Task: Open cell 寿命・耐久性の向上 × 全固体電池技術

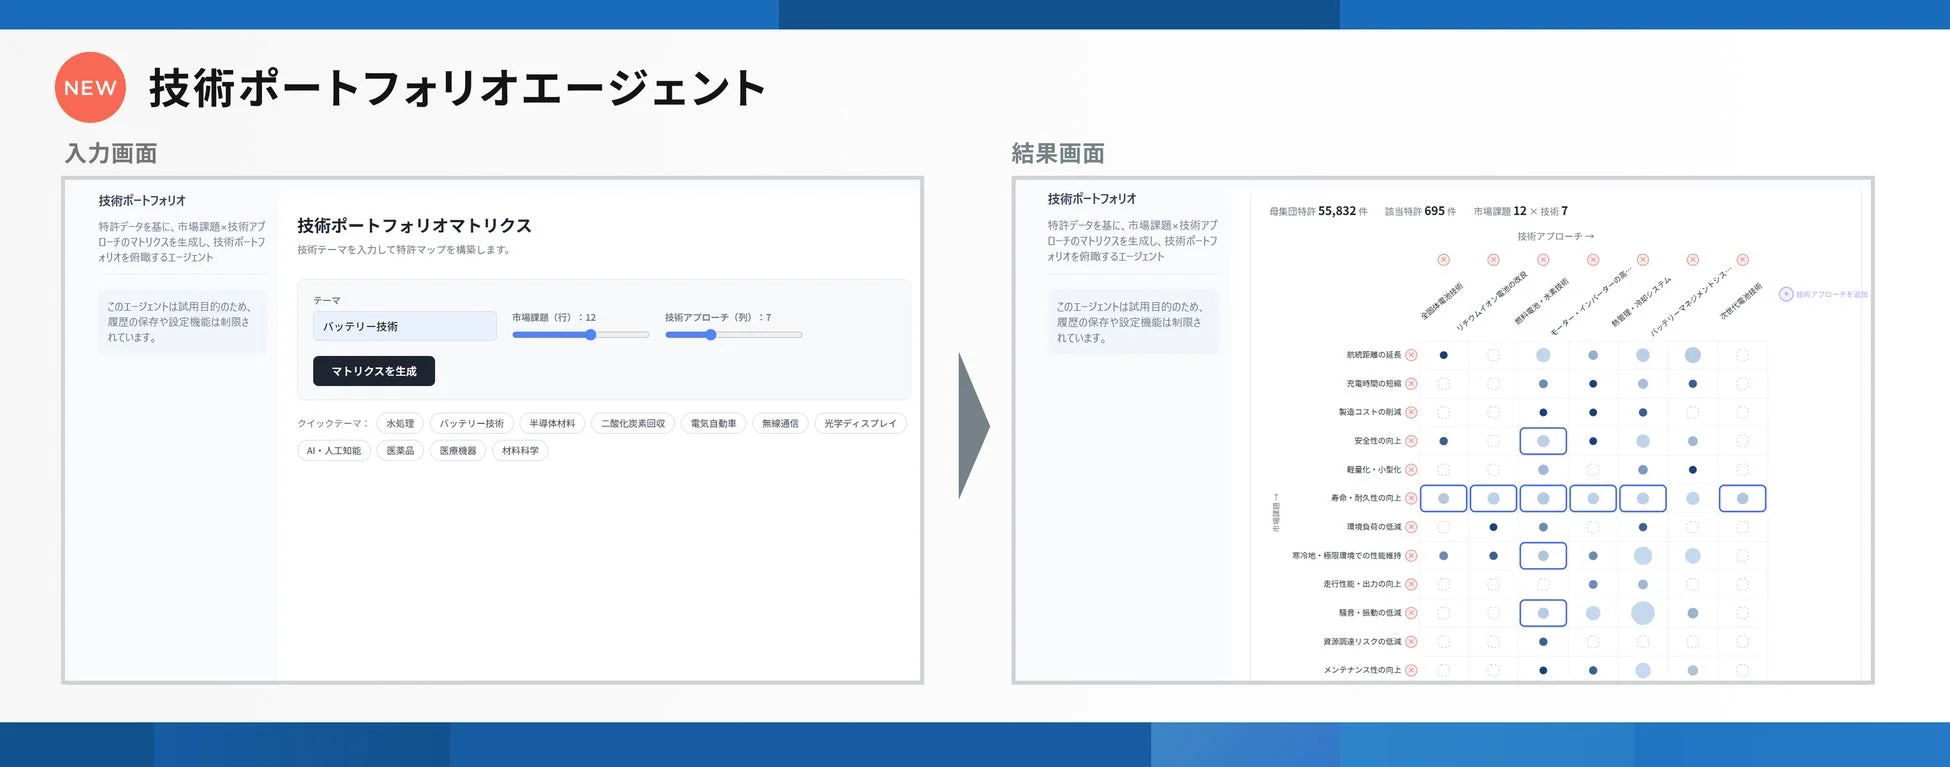Action: tap(1443, 498)
